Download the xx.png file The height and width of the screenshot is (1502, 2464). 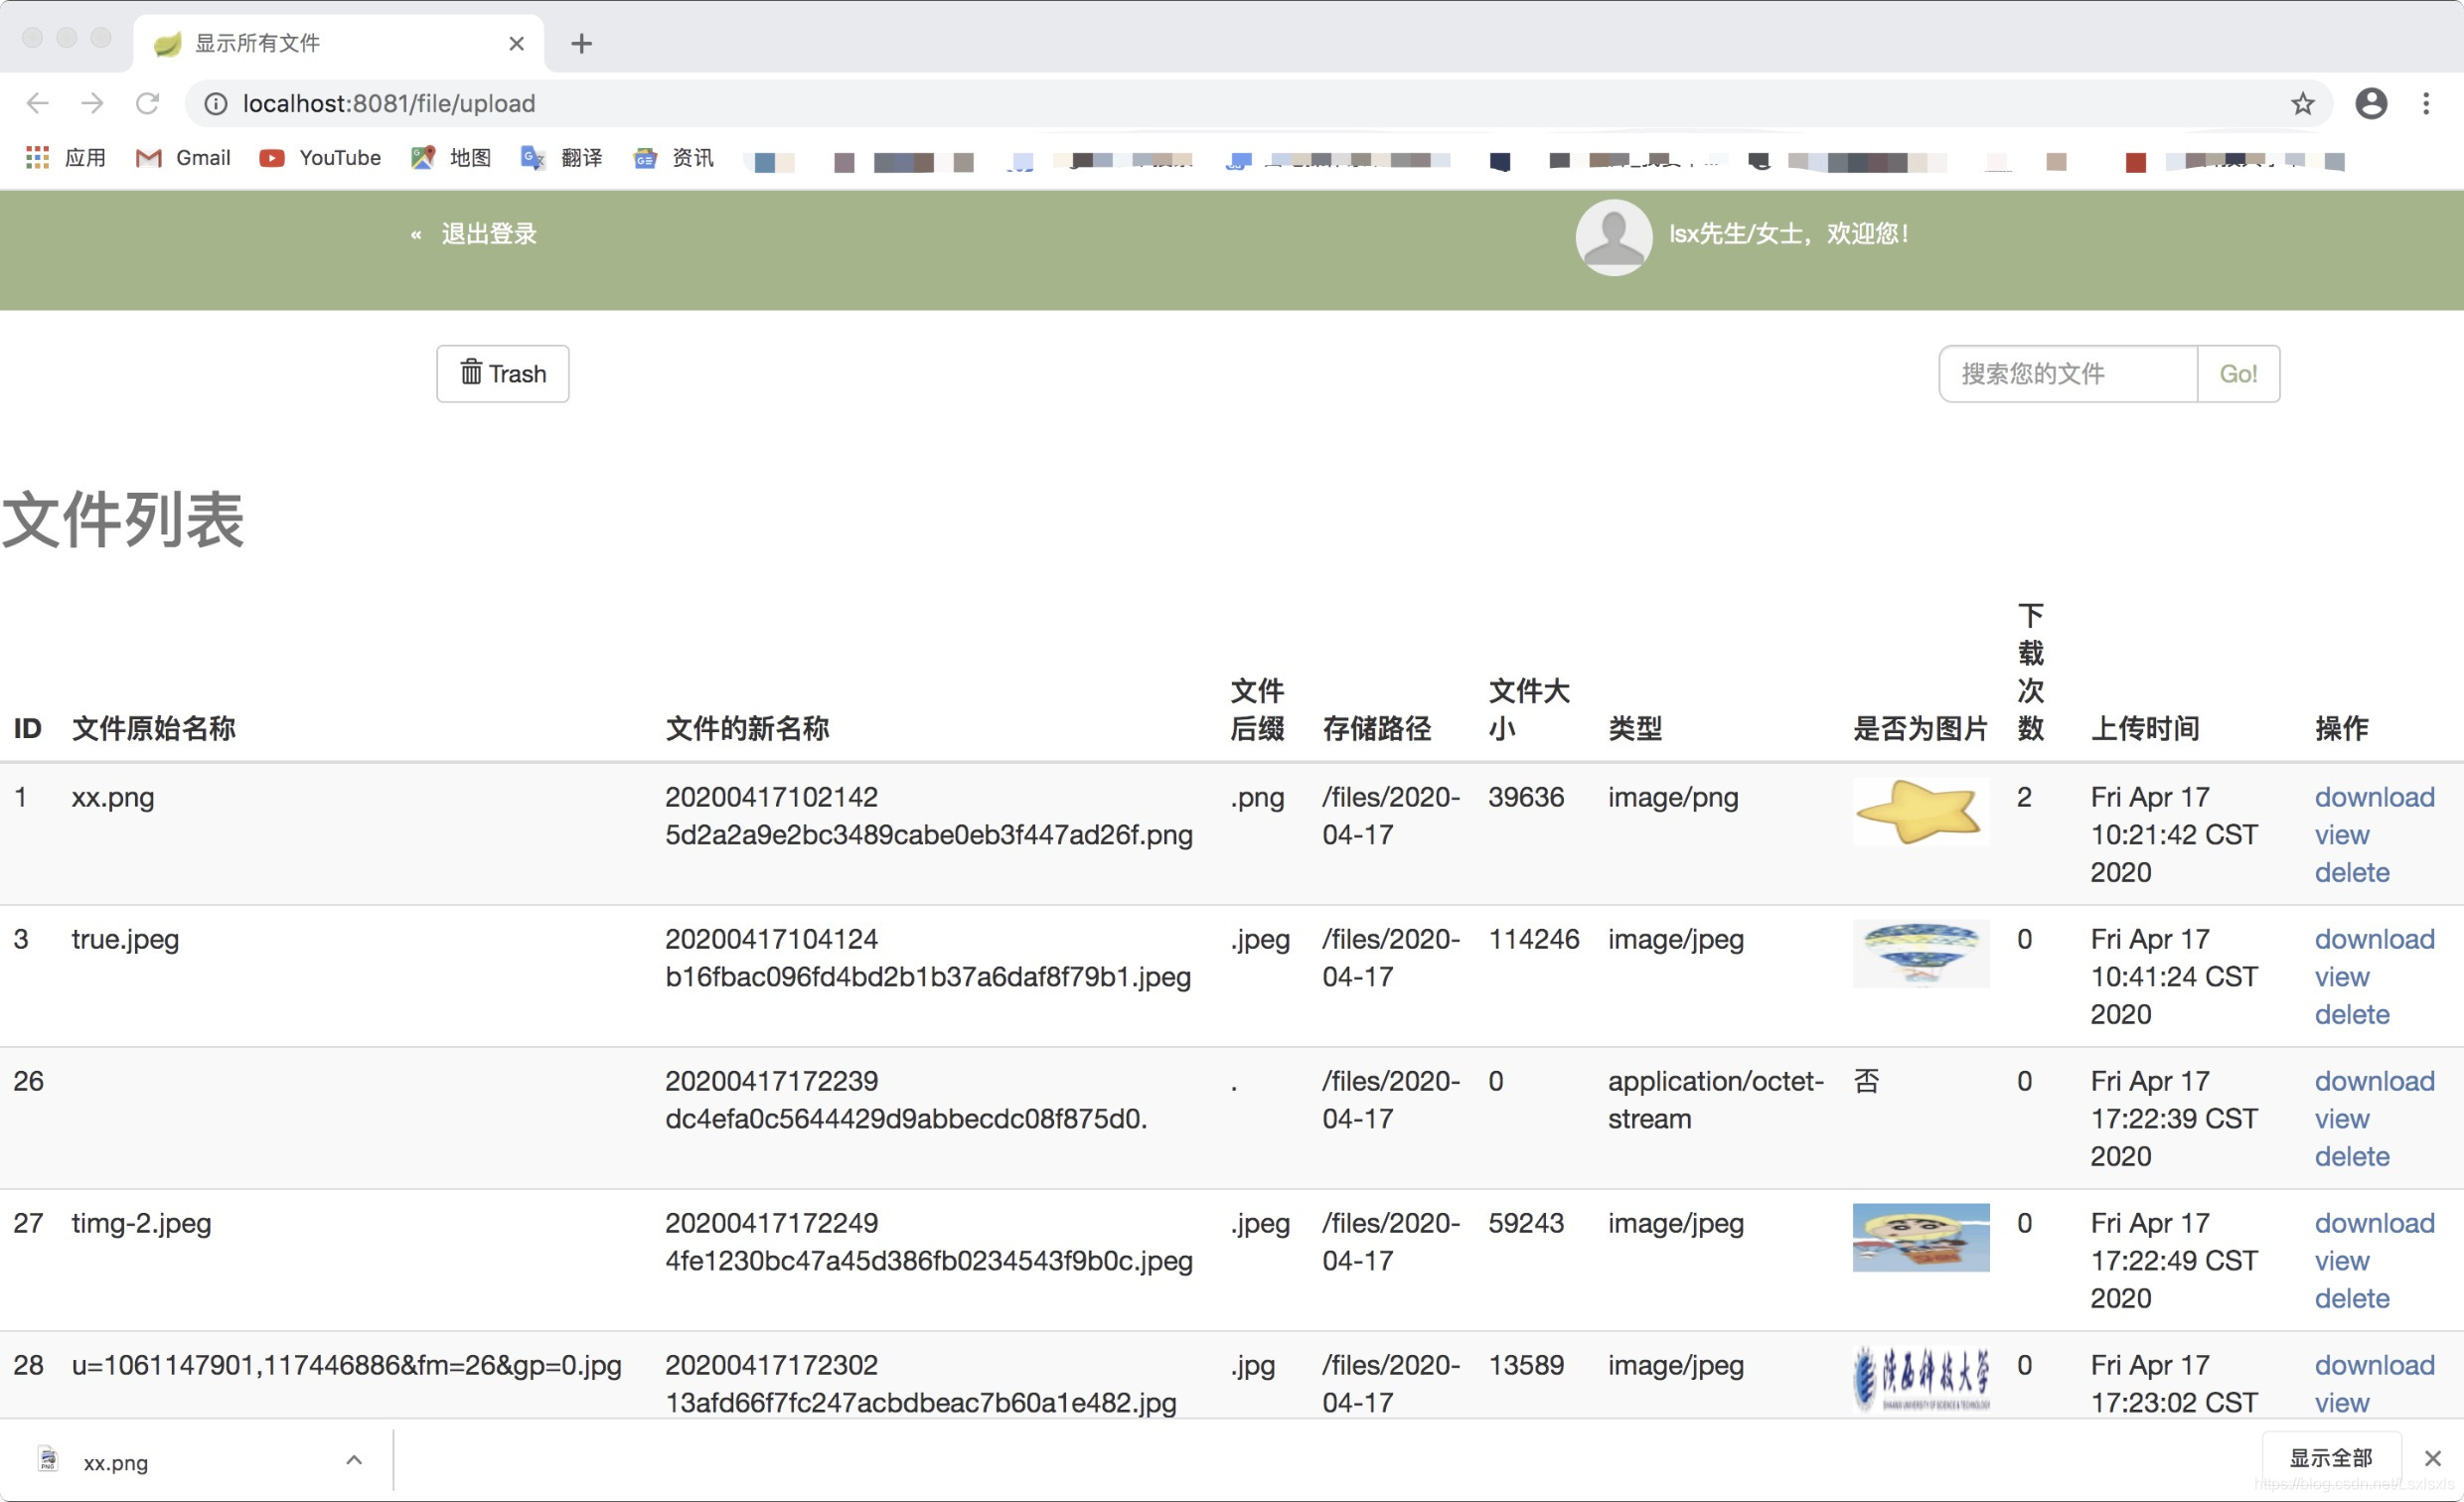point(2374,797)
